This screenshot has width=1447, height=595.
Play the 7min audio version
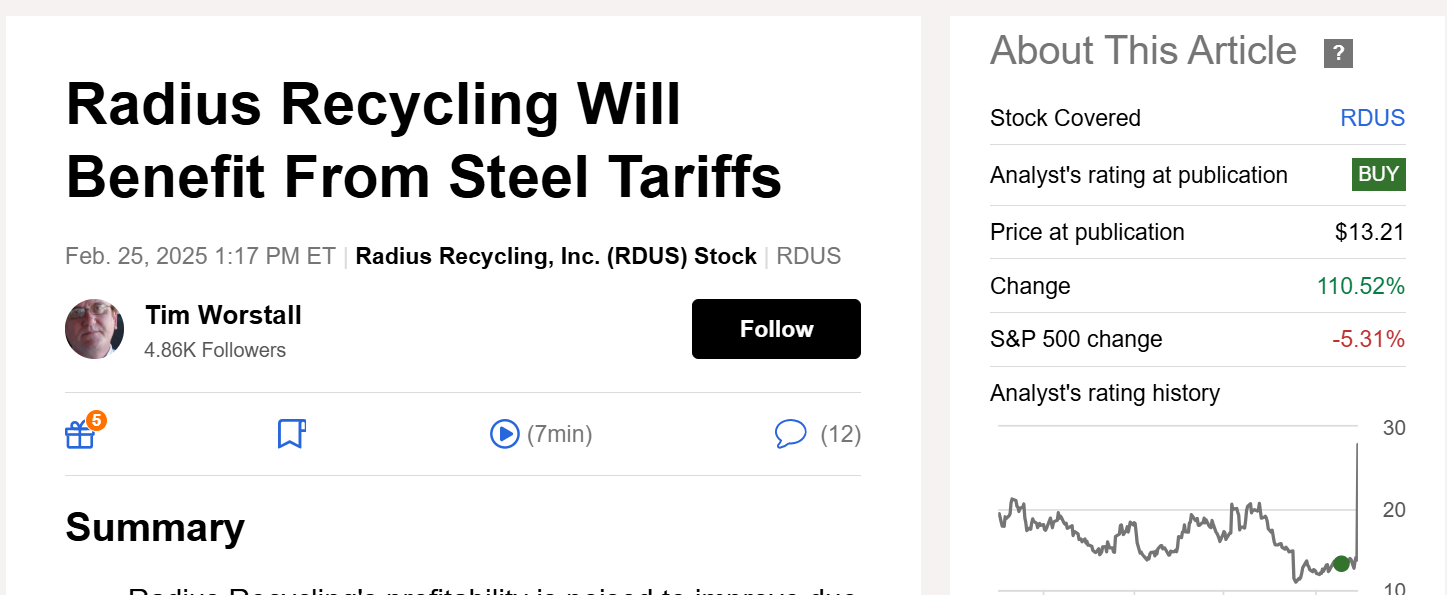[x=505, y=434]
